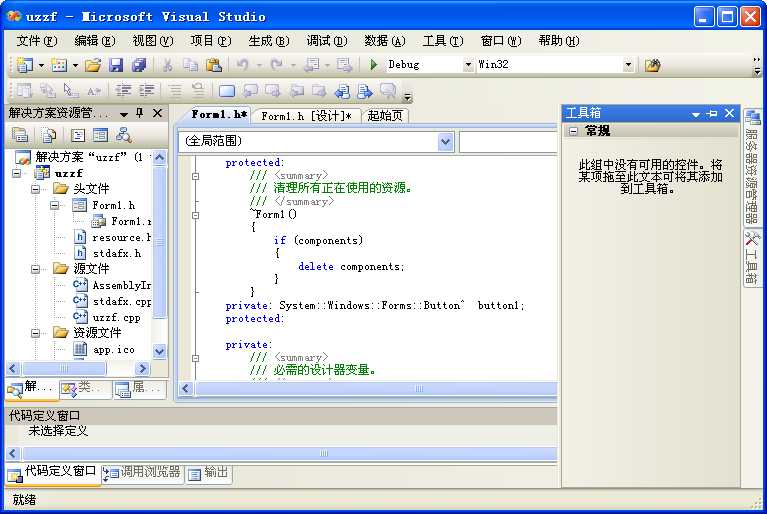This screenshot has height=514, width=767.
Task: Click the Increase Indent icon
Action: [146, 90]
